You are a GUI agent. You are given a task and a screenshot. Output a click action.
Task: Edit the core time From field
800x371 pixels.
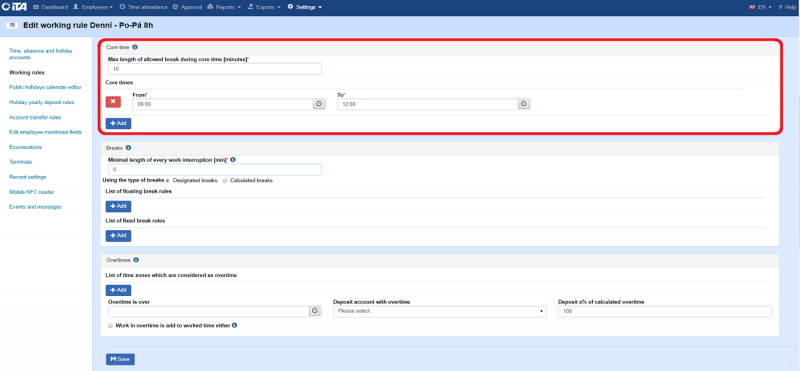pos(222,104)
